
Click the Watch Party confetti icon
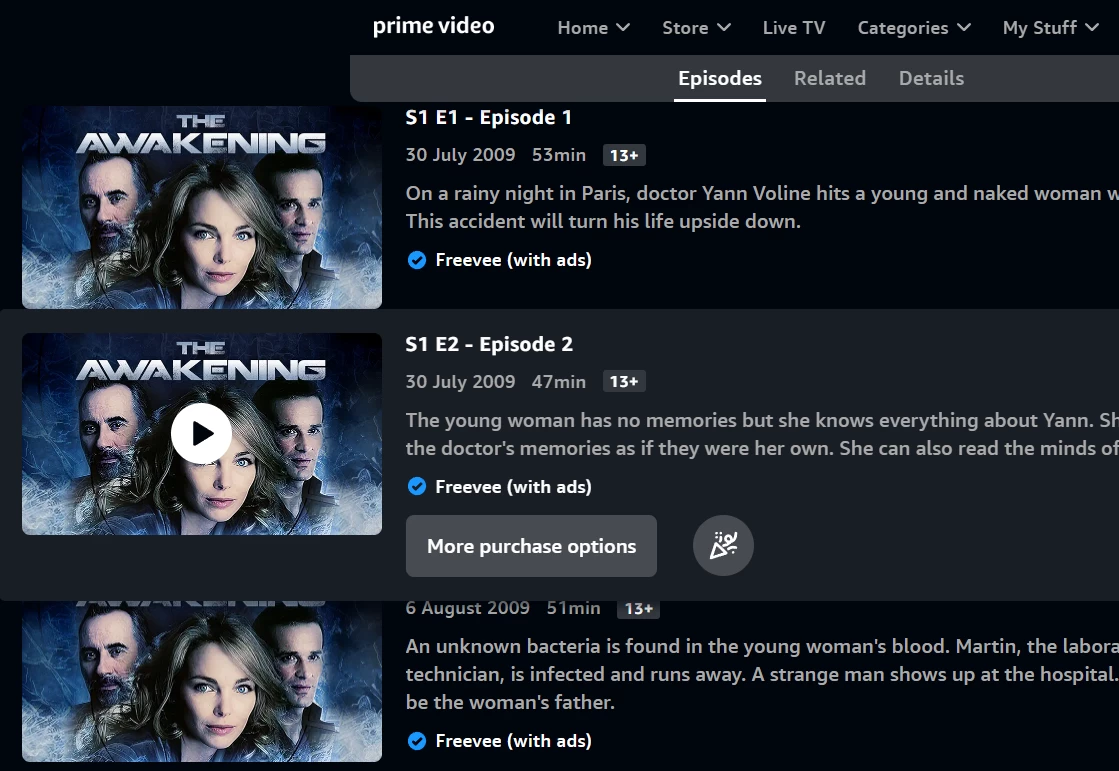723,546
